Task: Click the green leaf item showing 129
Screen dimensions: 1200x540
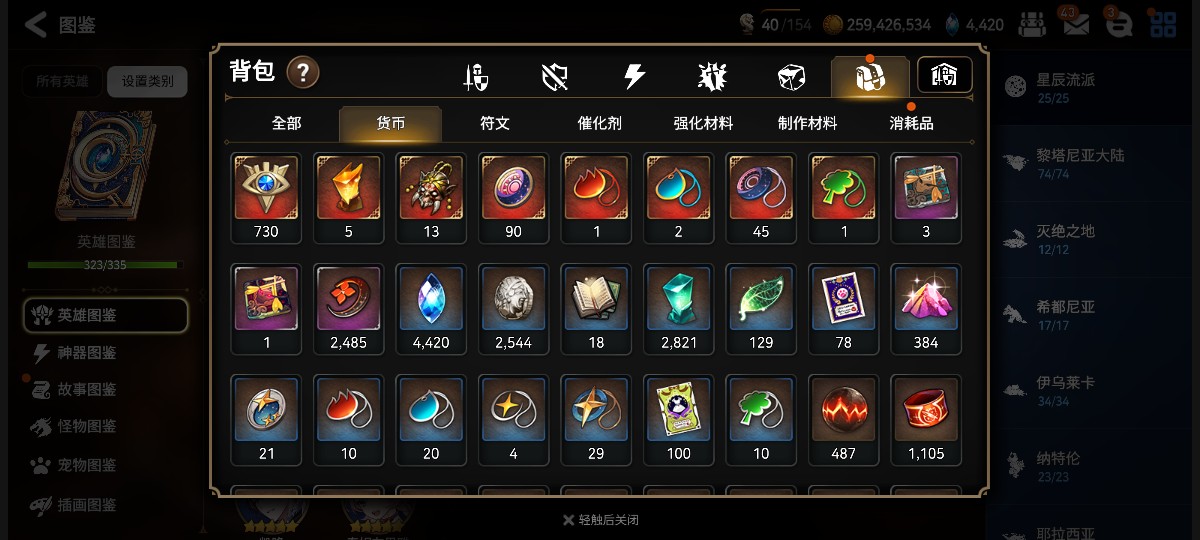Action: point(761,308)
